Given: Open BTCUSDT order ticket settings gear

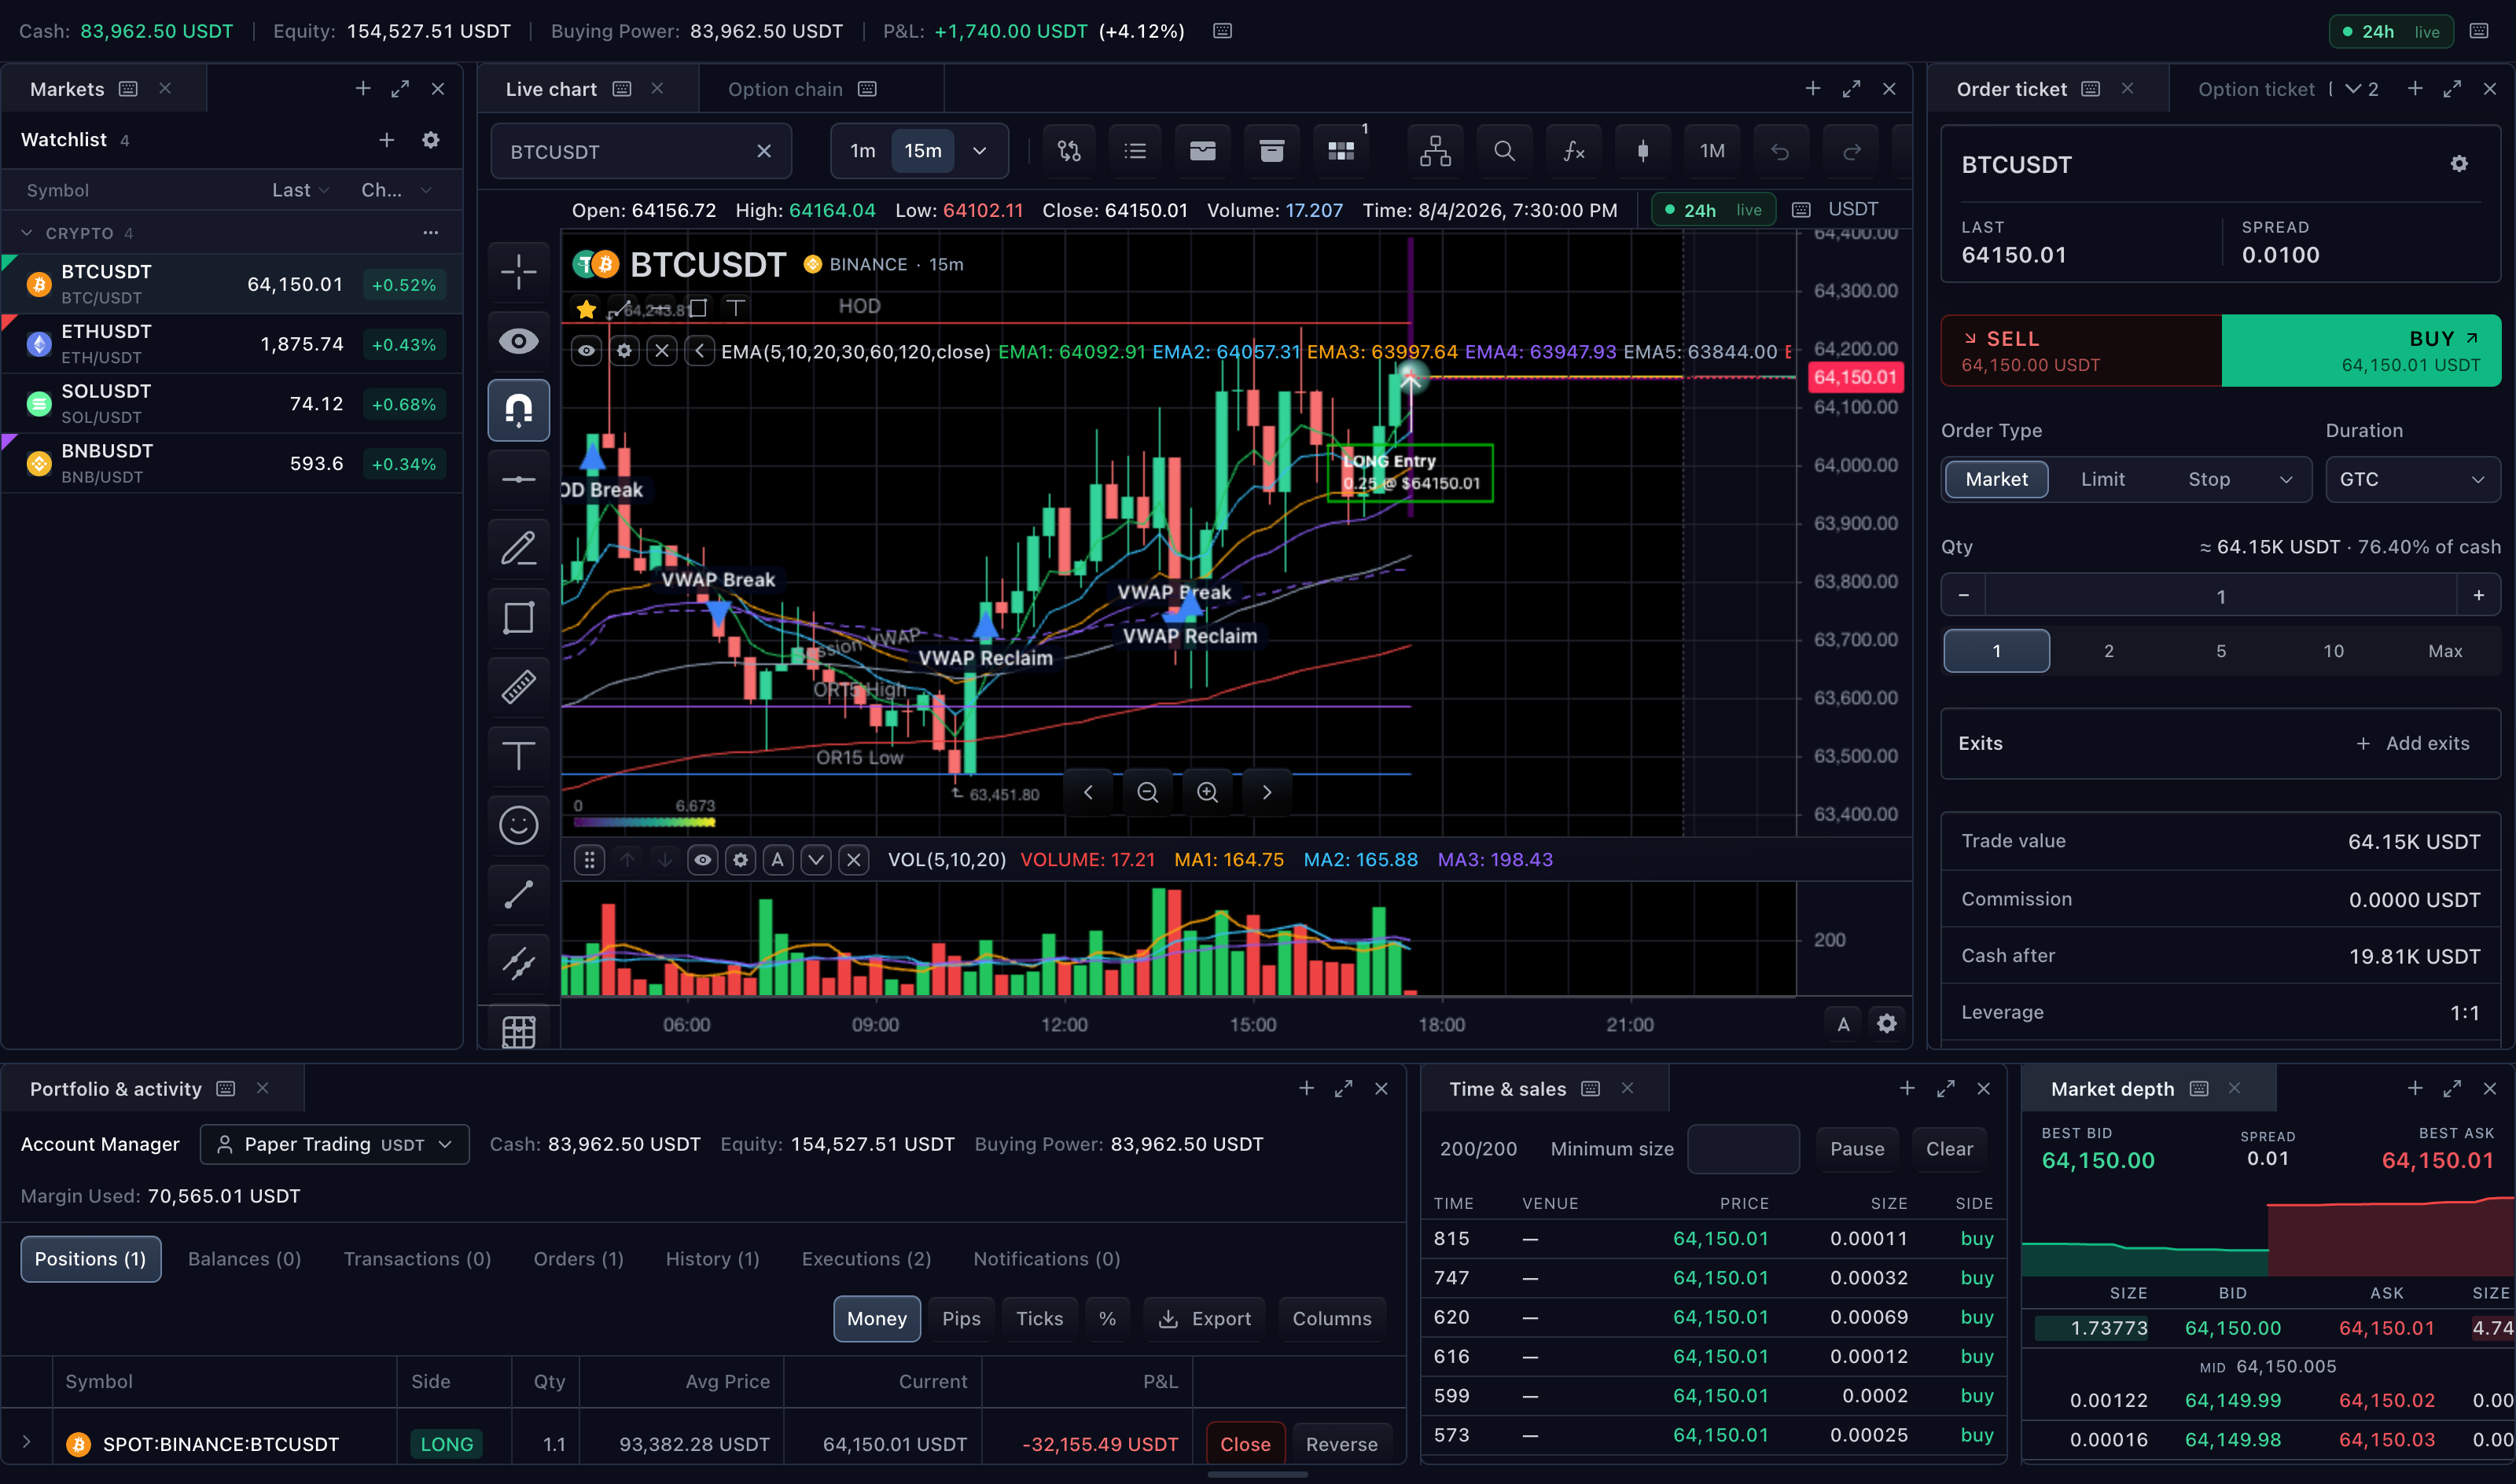Looking at the screenshot, I should 2459,164.
